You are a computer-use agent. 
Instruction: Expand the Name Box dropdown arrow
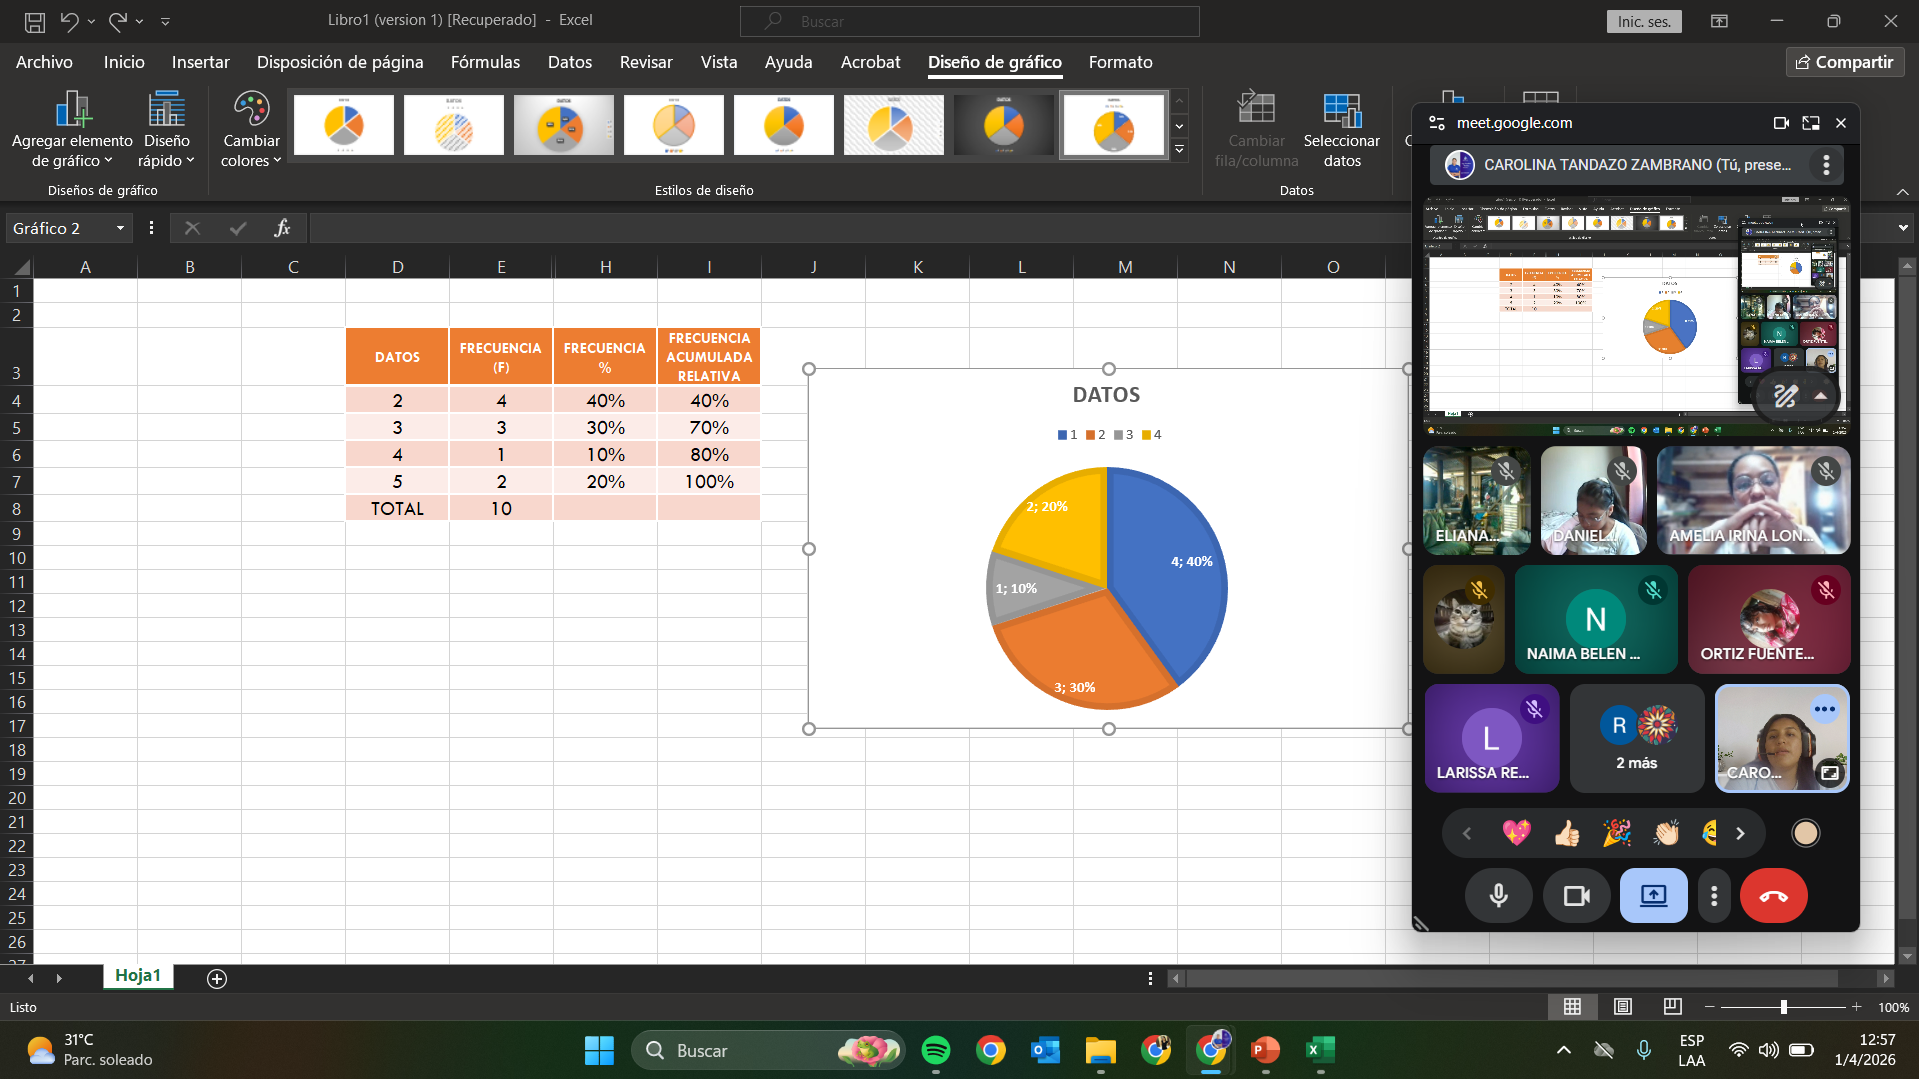point(120,229)
